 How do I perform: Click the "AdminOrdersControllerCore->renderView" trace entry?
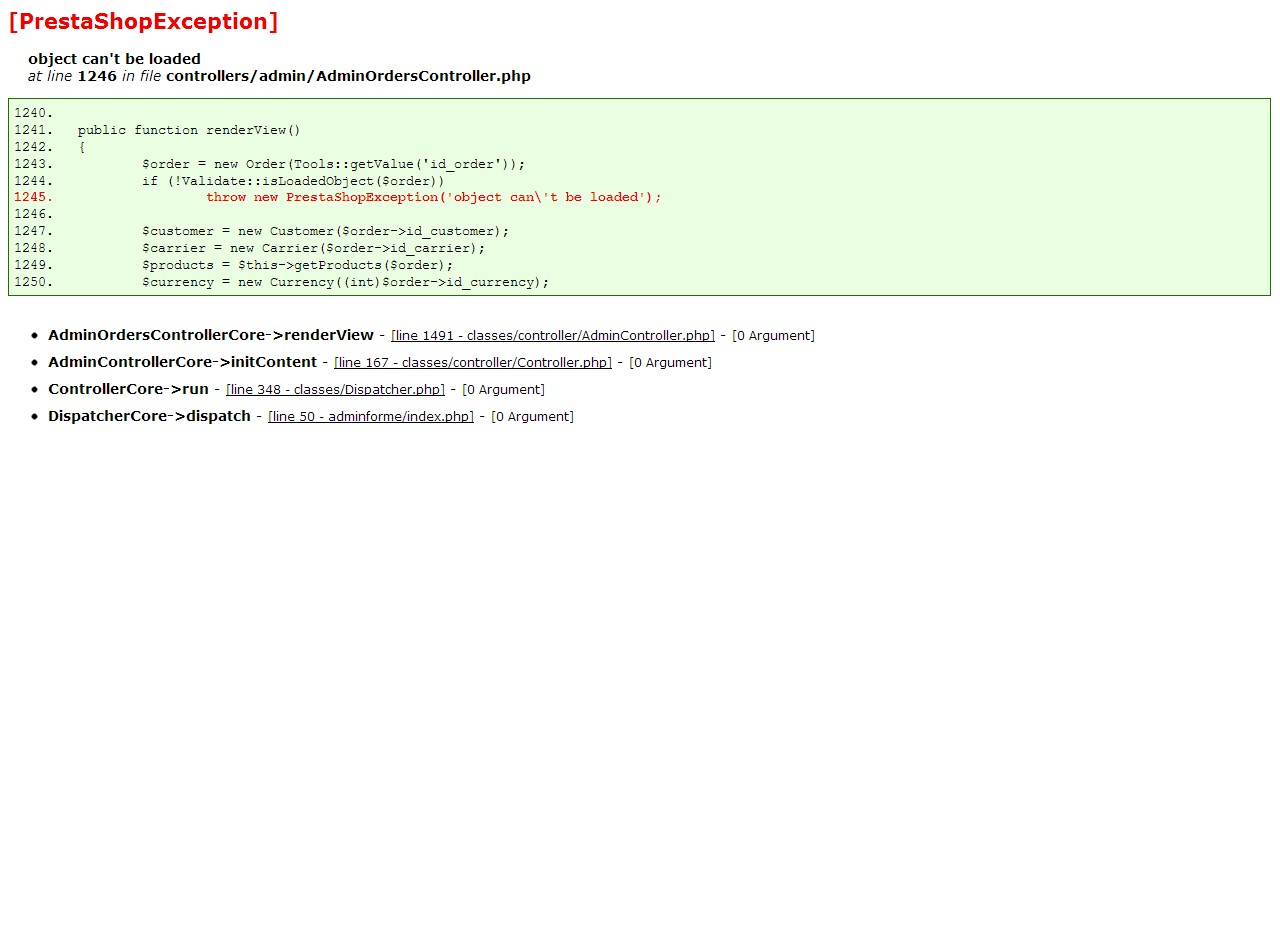tap(211, 335)
